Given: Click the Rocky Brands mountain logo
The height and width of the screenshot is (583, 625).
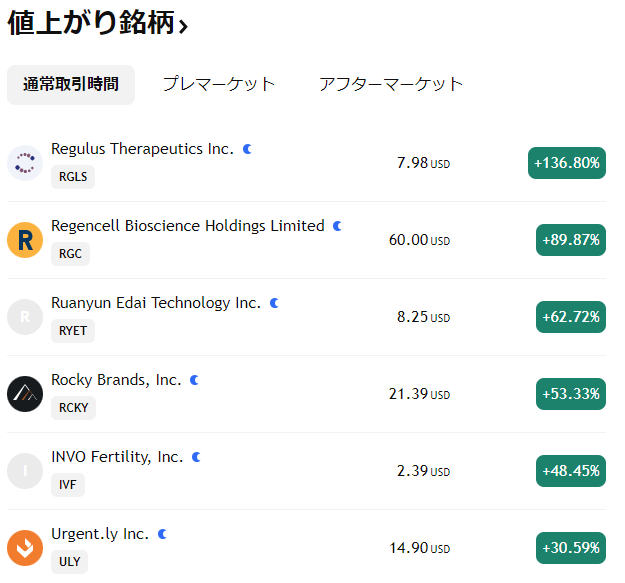Looking at the screenshot, I should pyautogui.click(x=25, y=394).
